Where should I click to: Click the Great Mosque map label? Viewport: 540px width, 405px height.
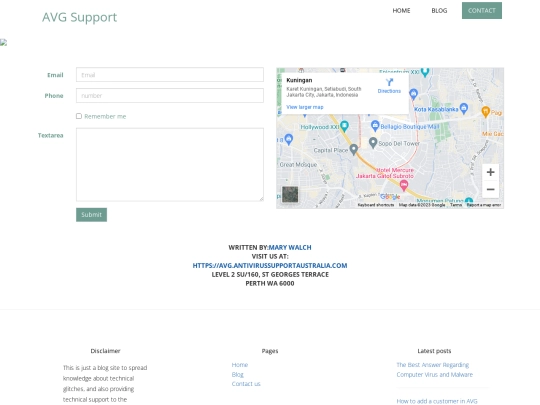[298, 165]
